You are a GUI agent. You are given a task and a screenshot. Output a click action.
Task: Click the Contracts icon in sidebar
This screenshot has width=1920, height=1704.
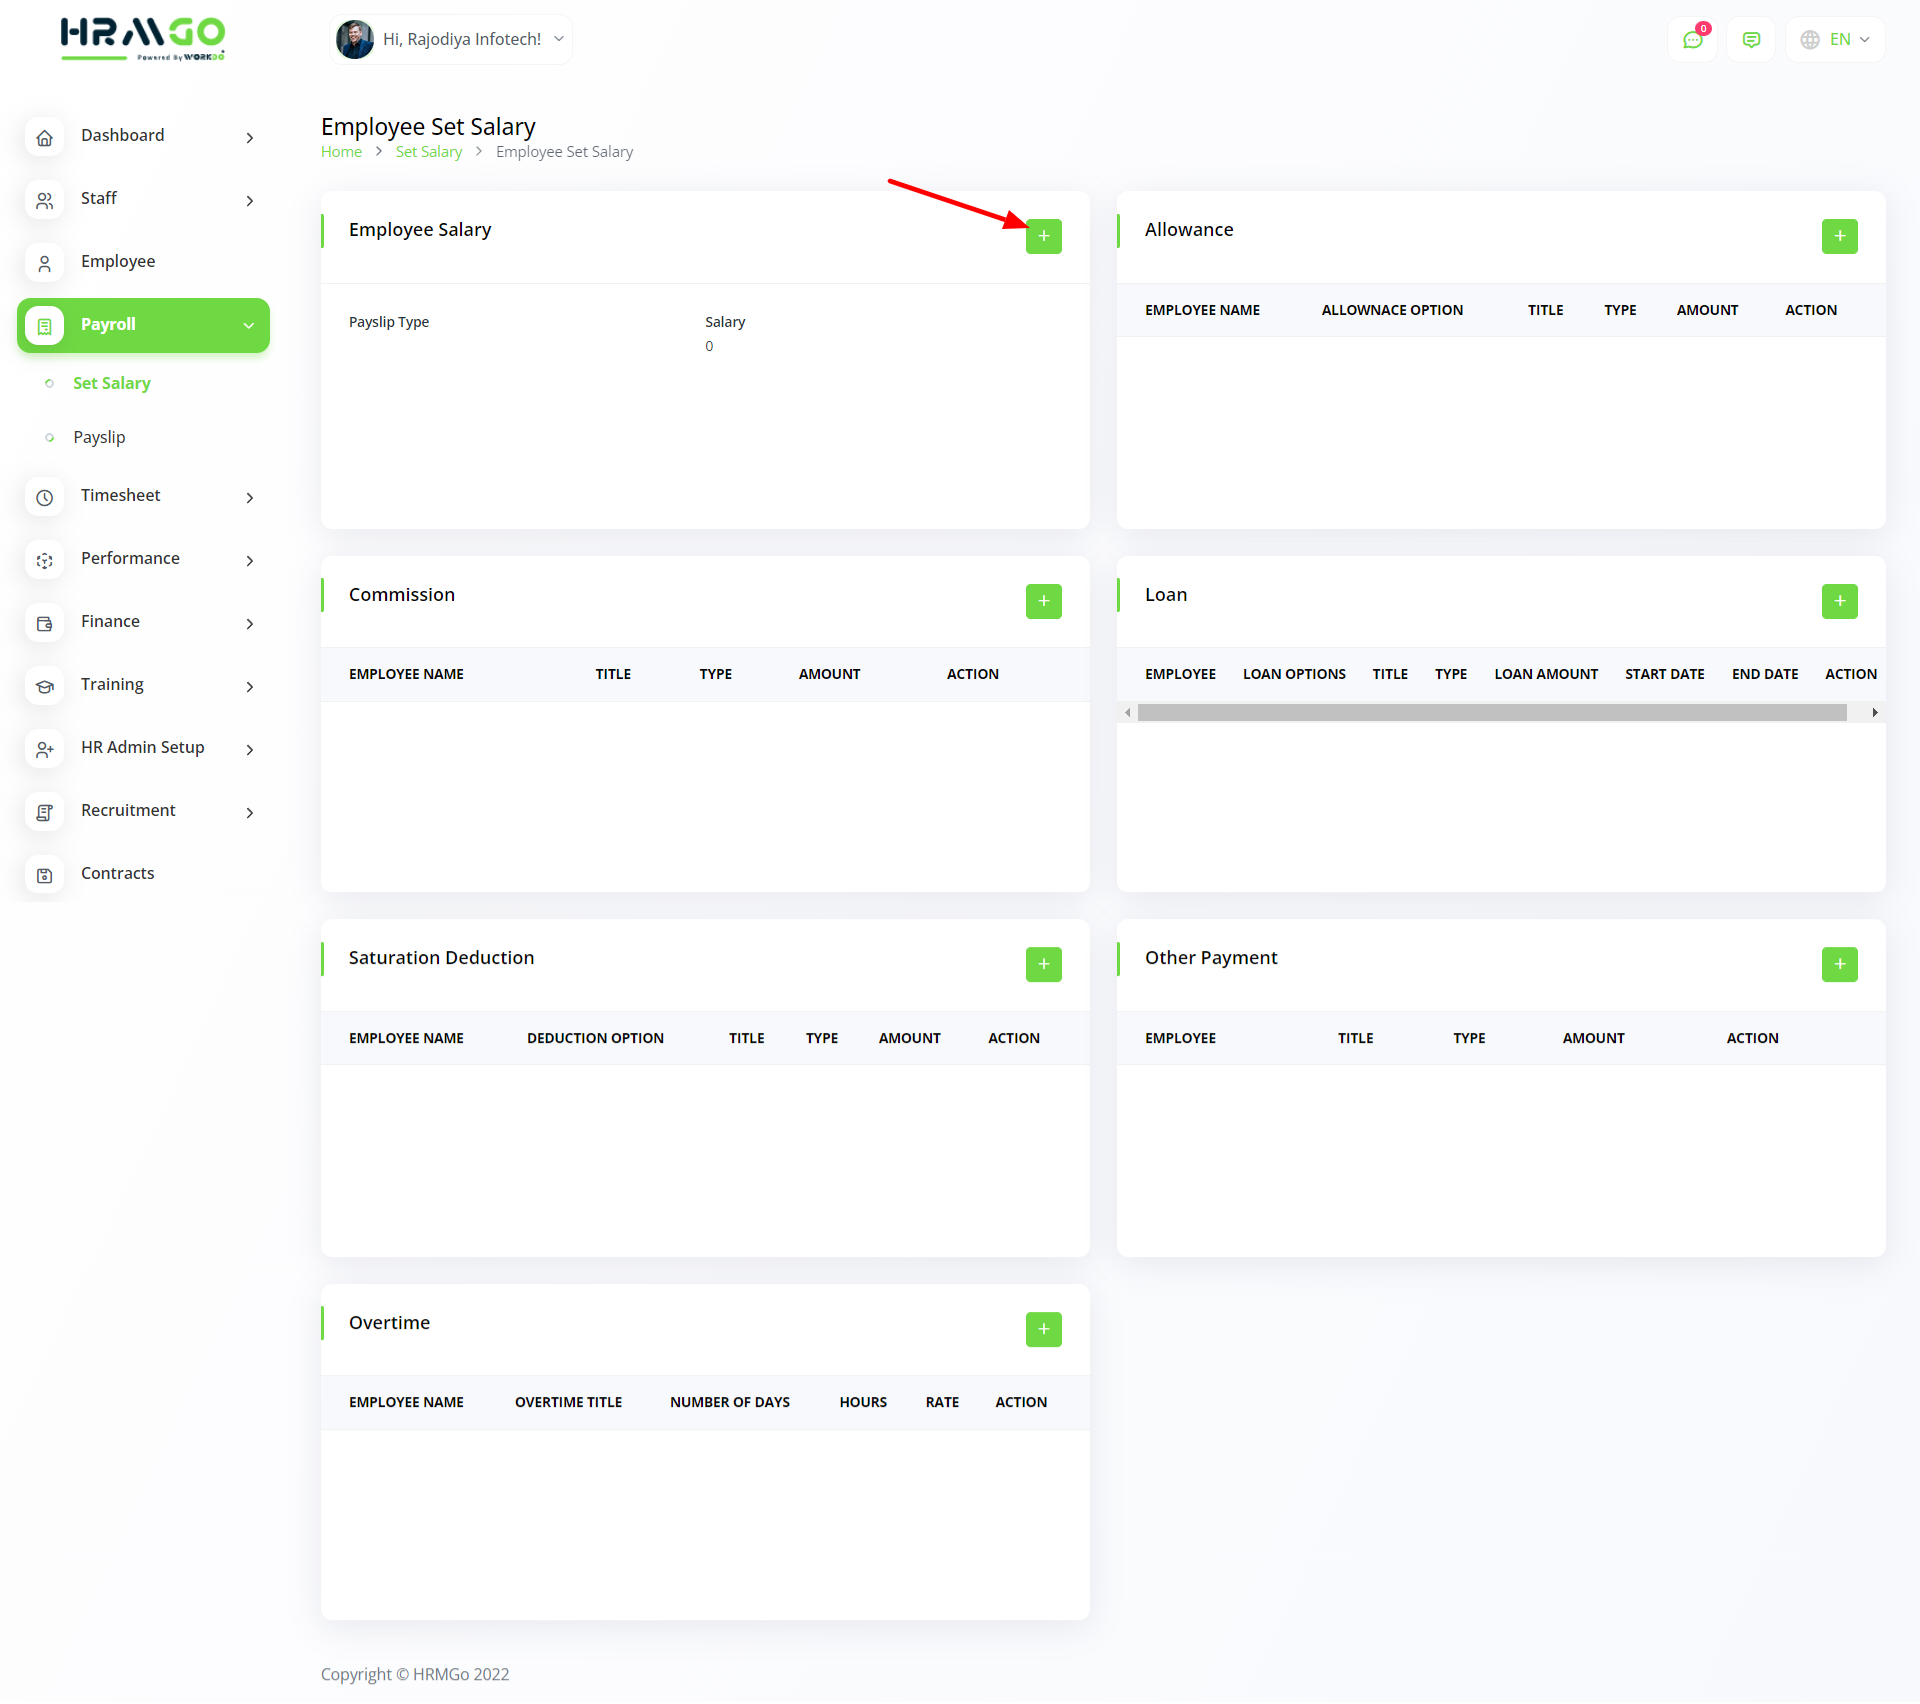(x=45, y=875)
